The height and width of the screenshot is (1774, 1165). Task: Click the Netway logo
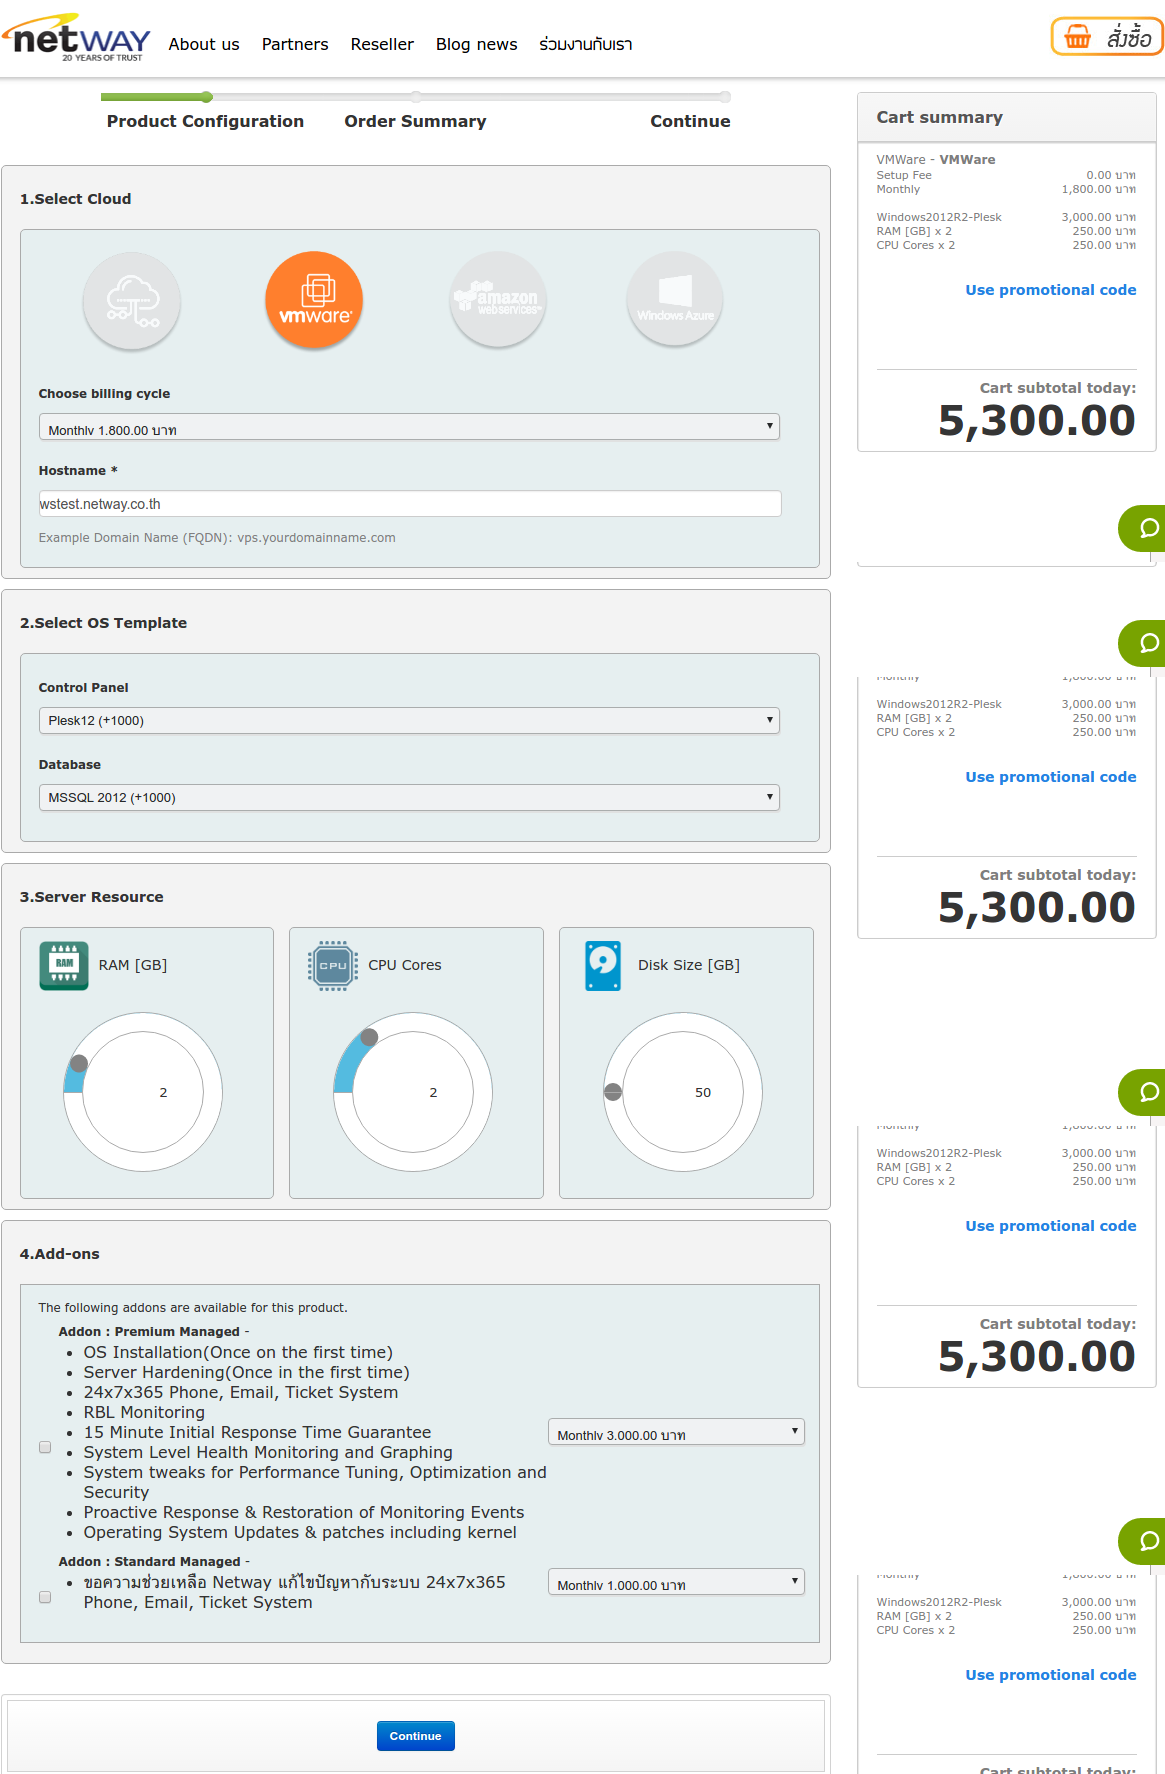[76, 38]
